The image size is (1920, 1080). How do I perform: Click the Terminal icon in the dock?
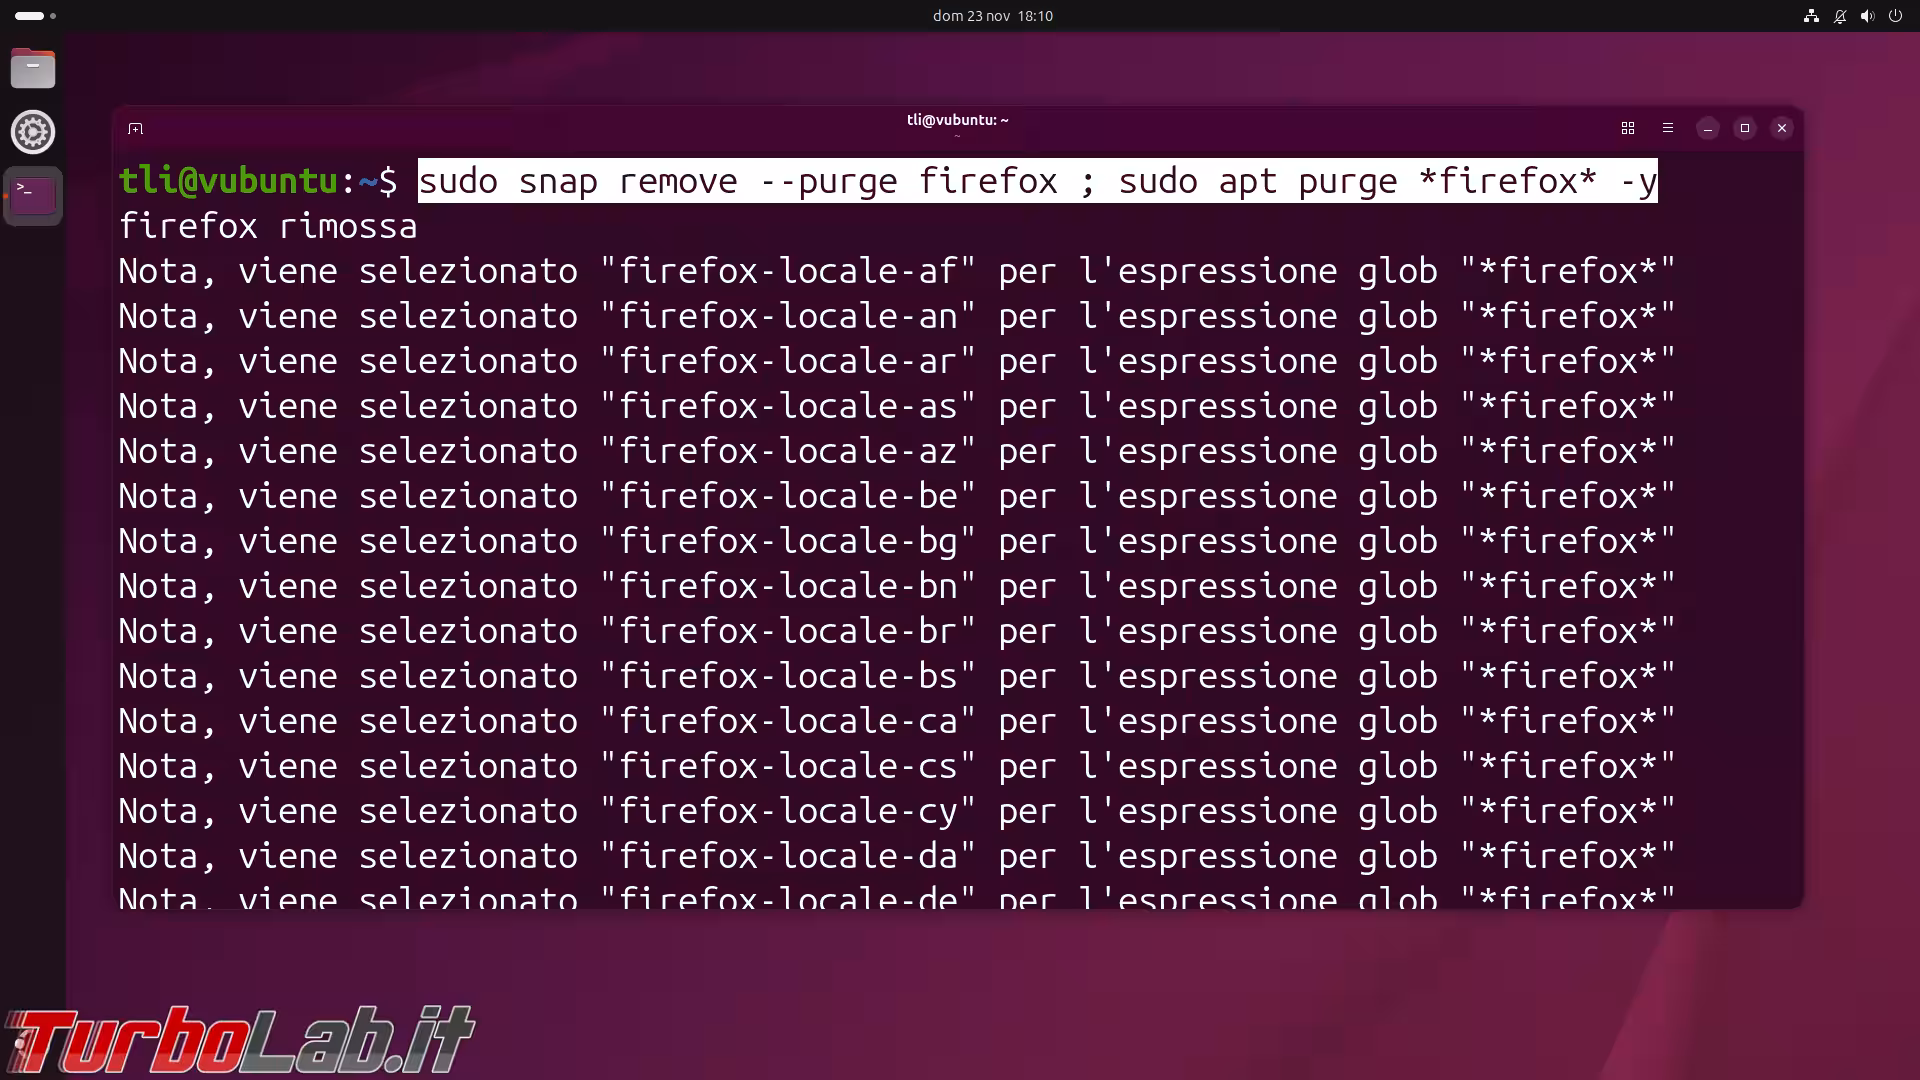[x=33, y=195]
